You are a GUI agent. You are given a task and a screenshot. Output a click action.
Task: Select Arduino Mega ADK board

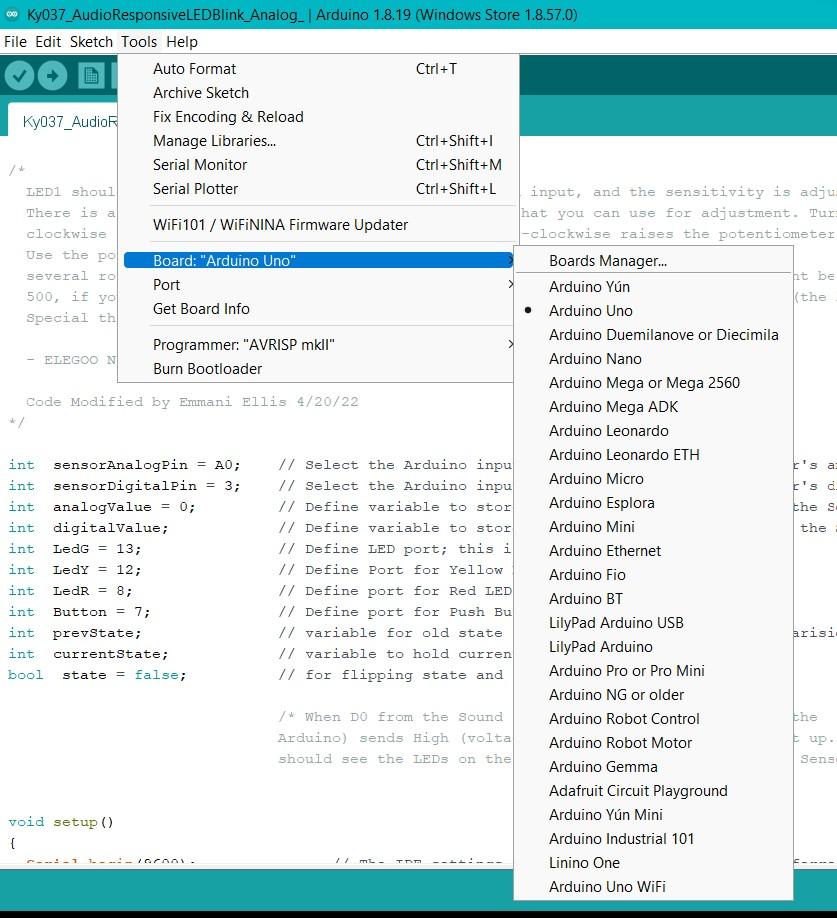coord(653,407)
